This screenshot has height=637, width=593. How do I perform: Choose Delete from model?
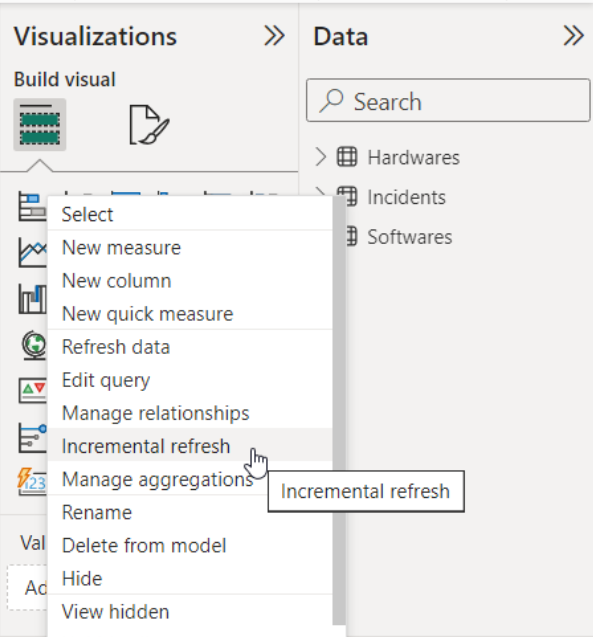[x=190, y=545]
